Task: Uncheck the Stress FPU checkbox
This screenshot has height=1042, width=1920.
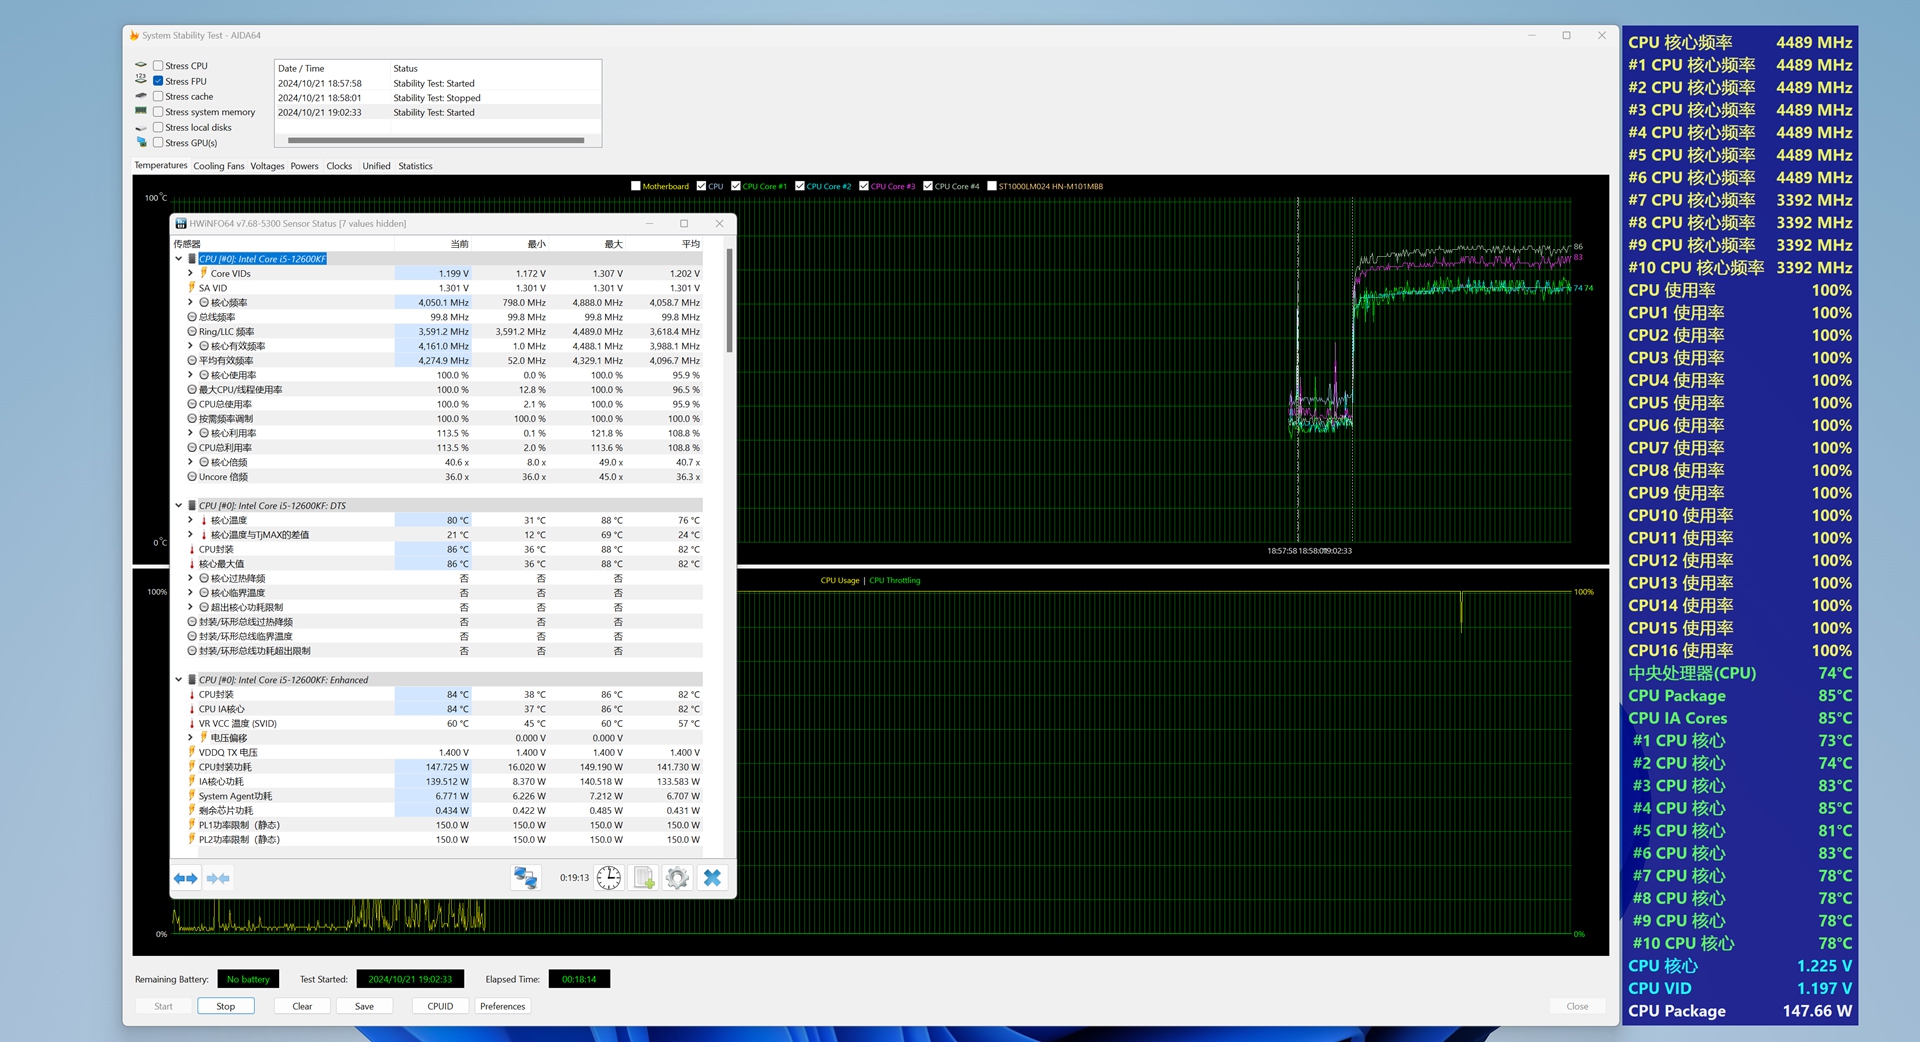Action: point(158,81)
